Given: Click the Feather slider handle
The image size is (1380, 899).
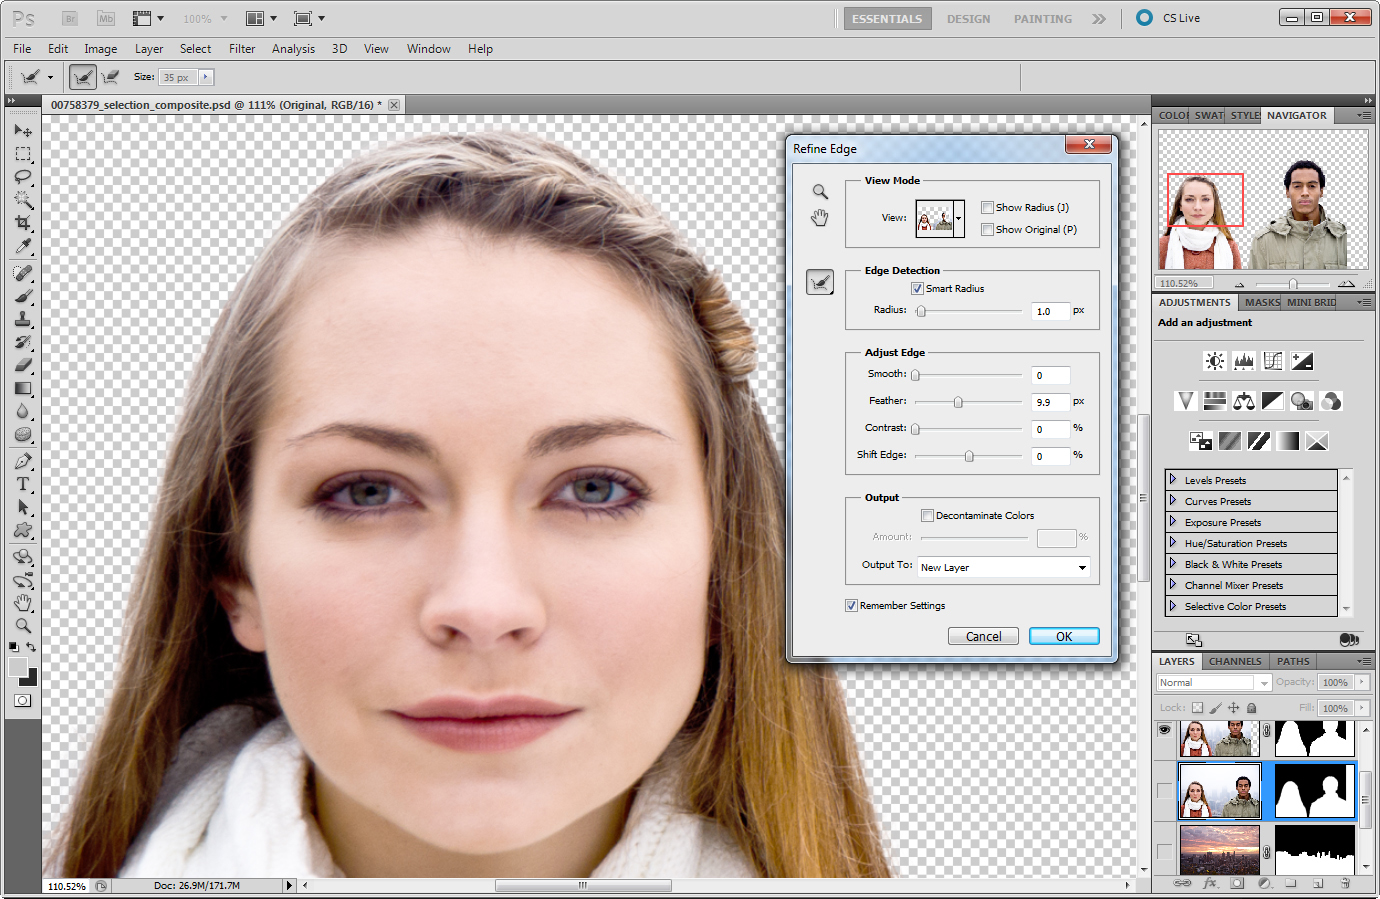Looking at the screenshot, I should pos(958,402).
